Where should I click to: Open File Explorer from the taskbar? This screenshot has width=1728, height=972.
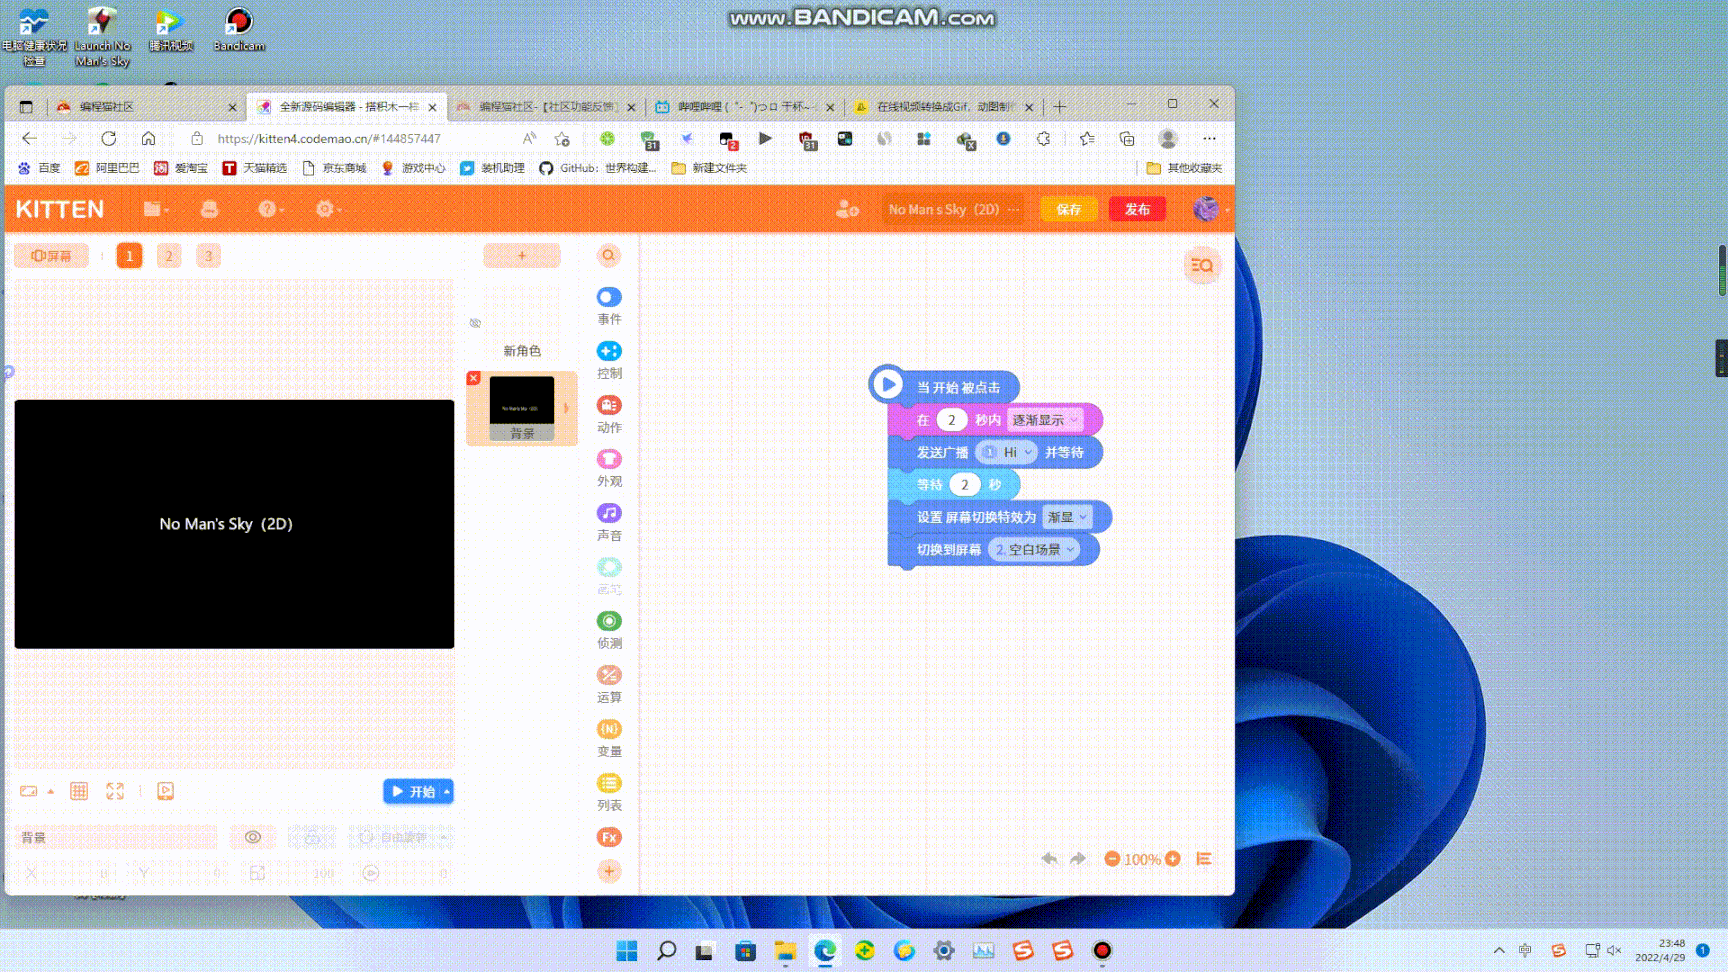785,950
